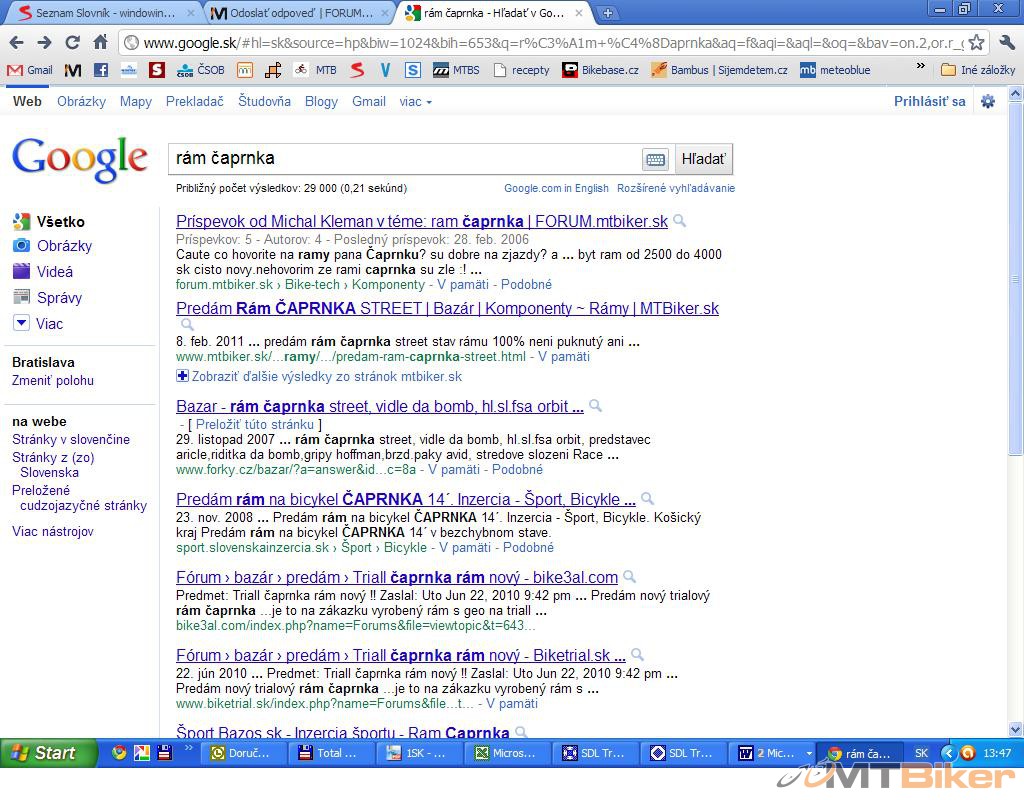Viewport: 1024px width, 800px height.
Task: Preview the first result with magnifier icon
Action: 679,221
